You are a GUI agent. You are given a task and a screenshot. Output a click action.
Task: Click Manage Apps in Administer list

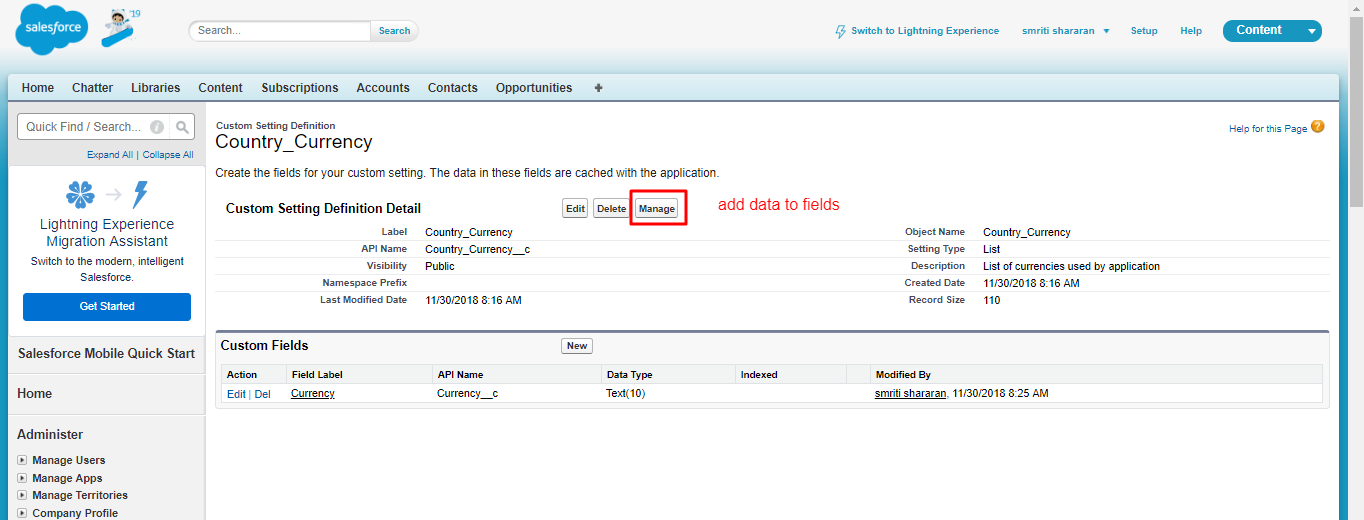pos(67,478)
